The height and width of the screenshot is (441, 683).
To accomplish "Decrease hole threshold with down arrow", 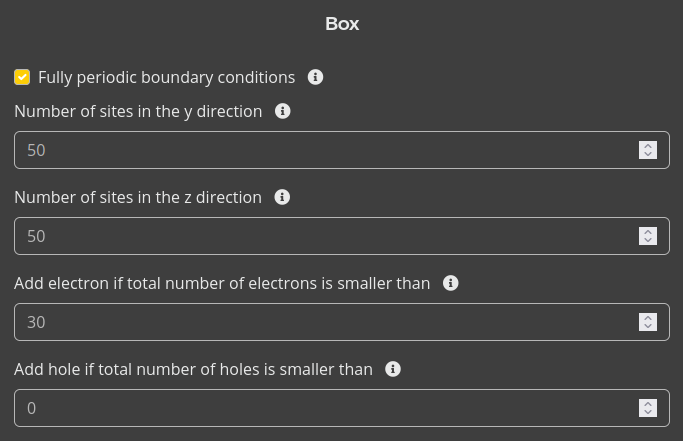I will point(648,413).
